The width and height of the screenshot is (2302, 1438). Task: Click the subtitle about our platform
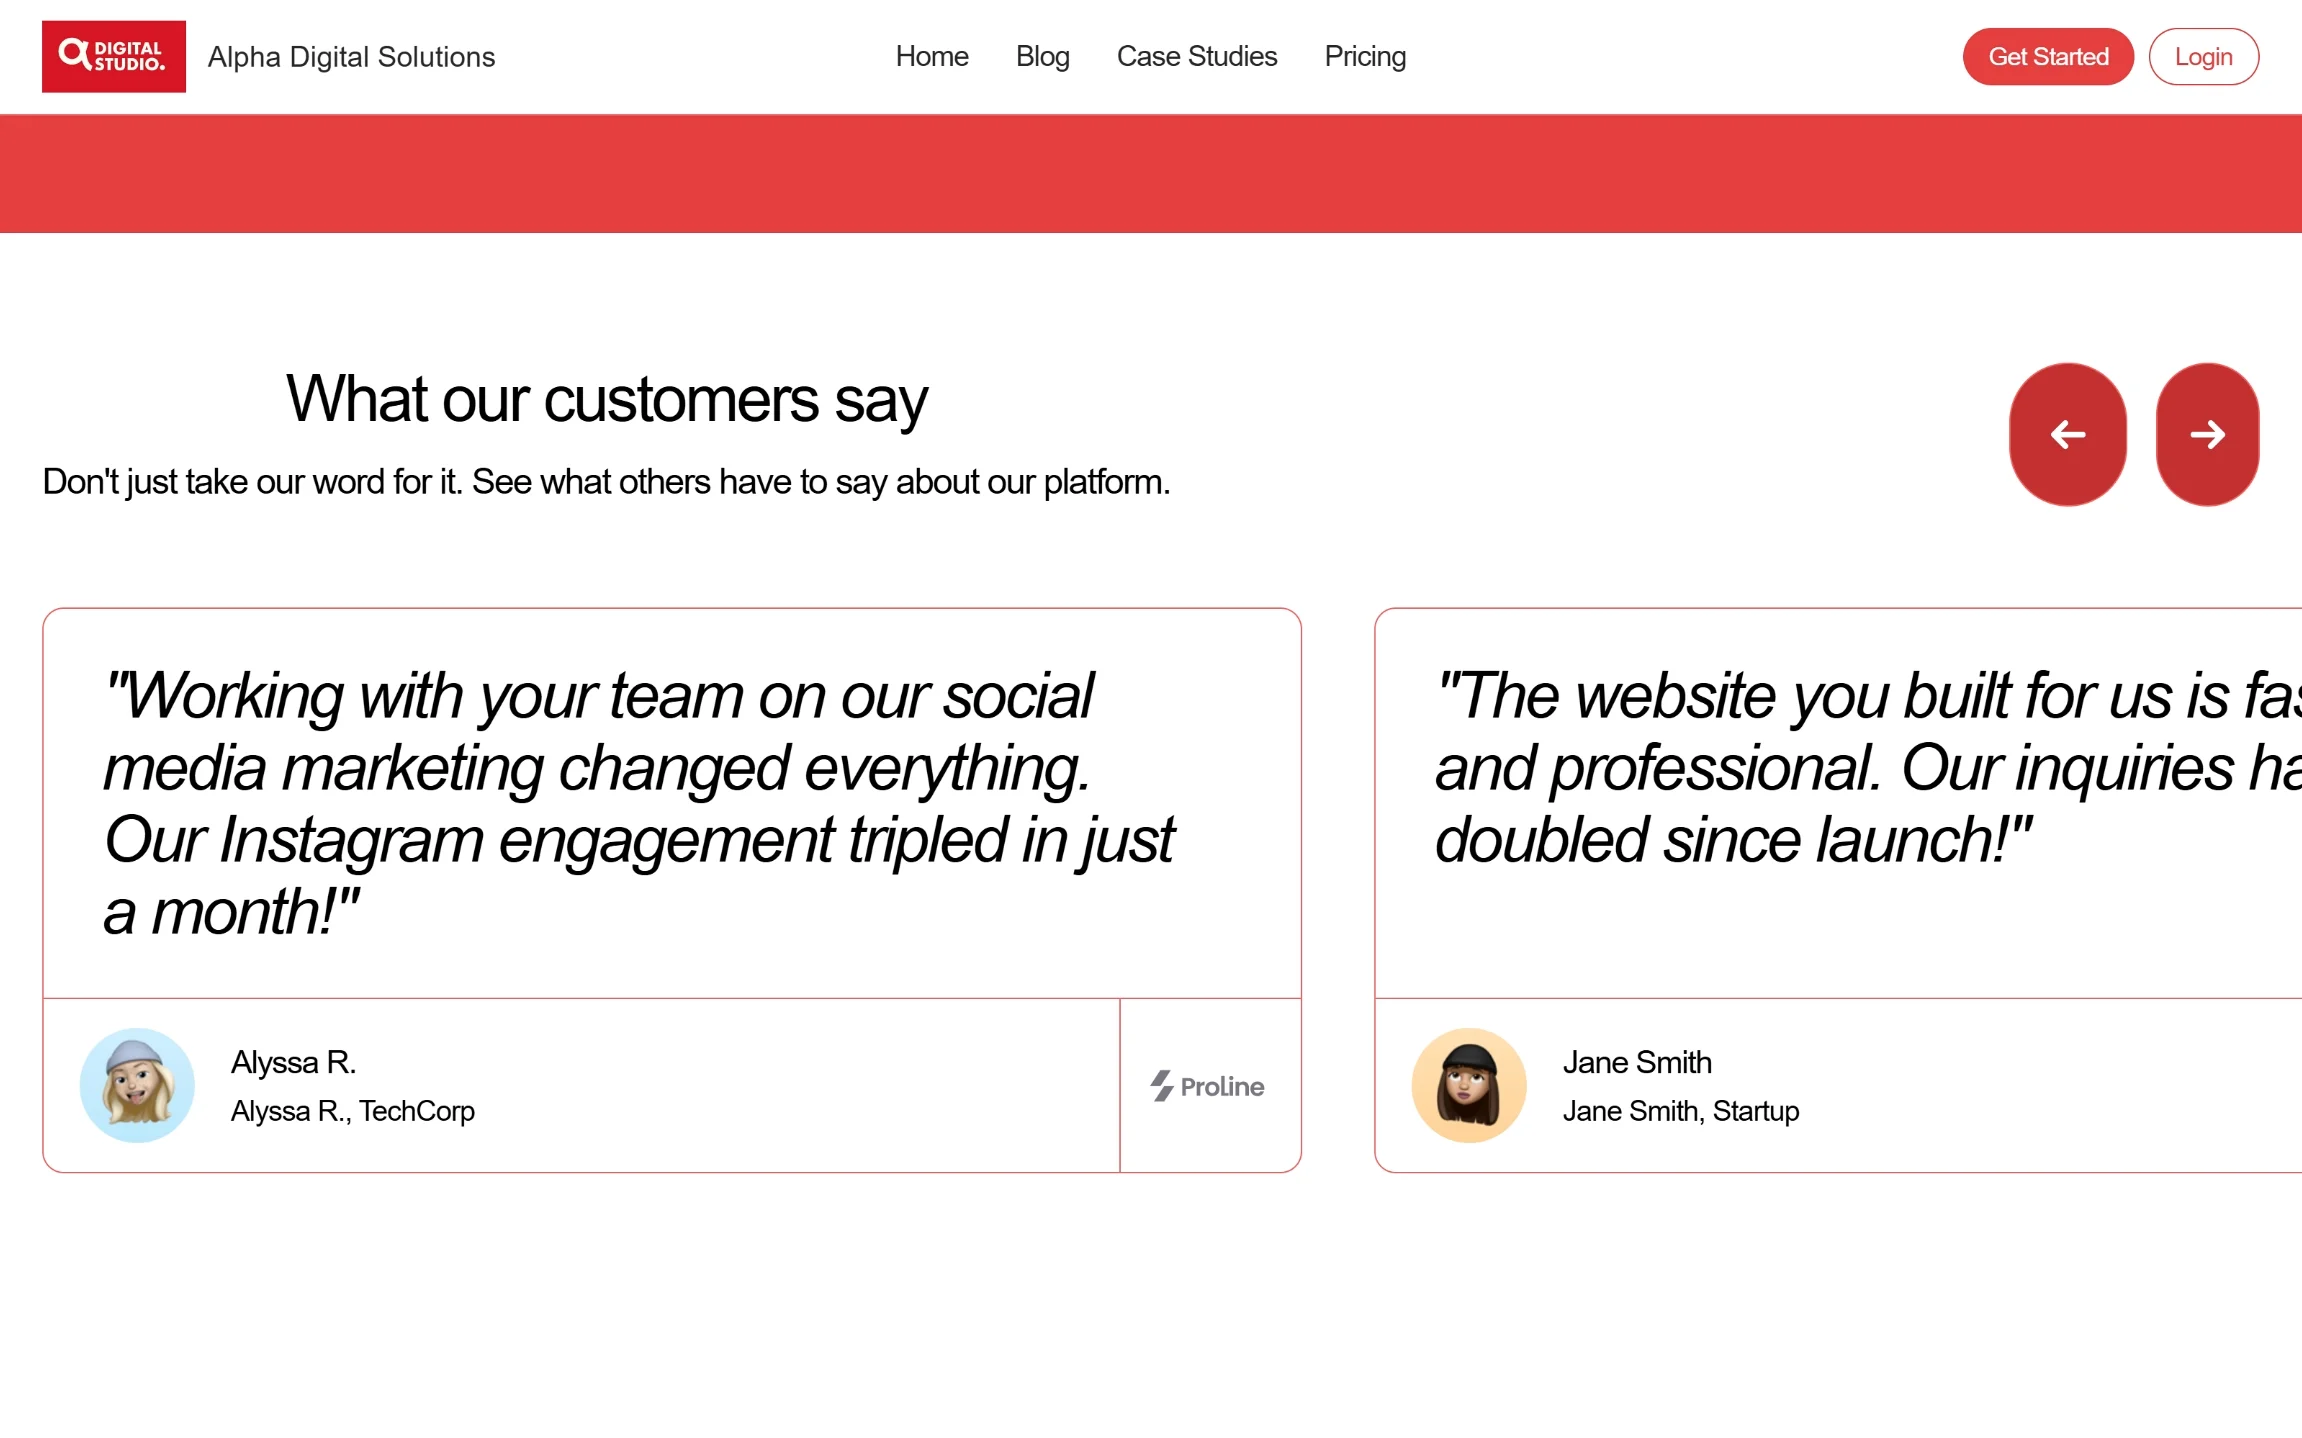pos(606,482)
